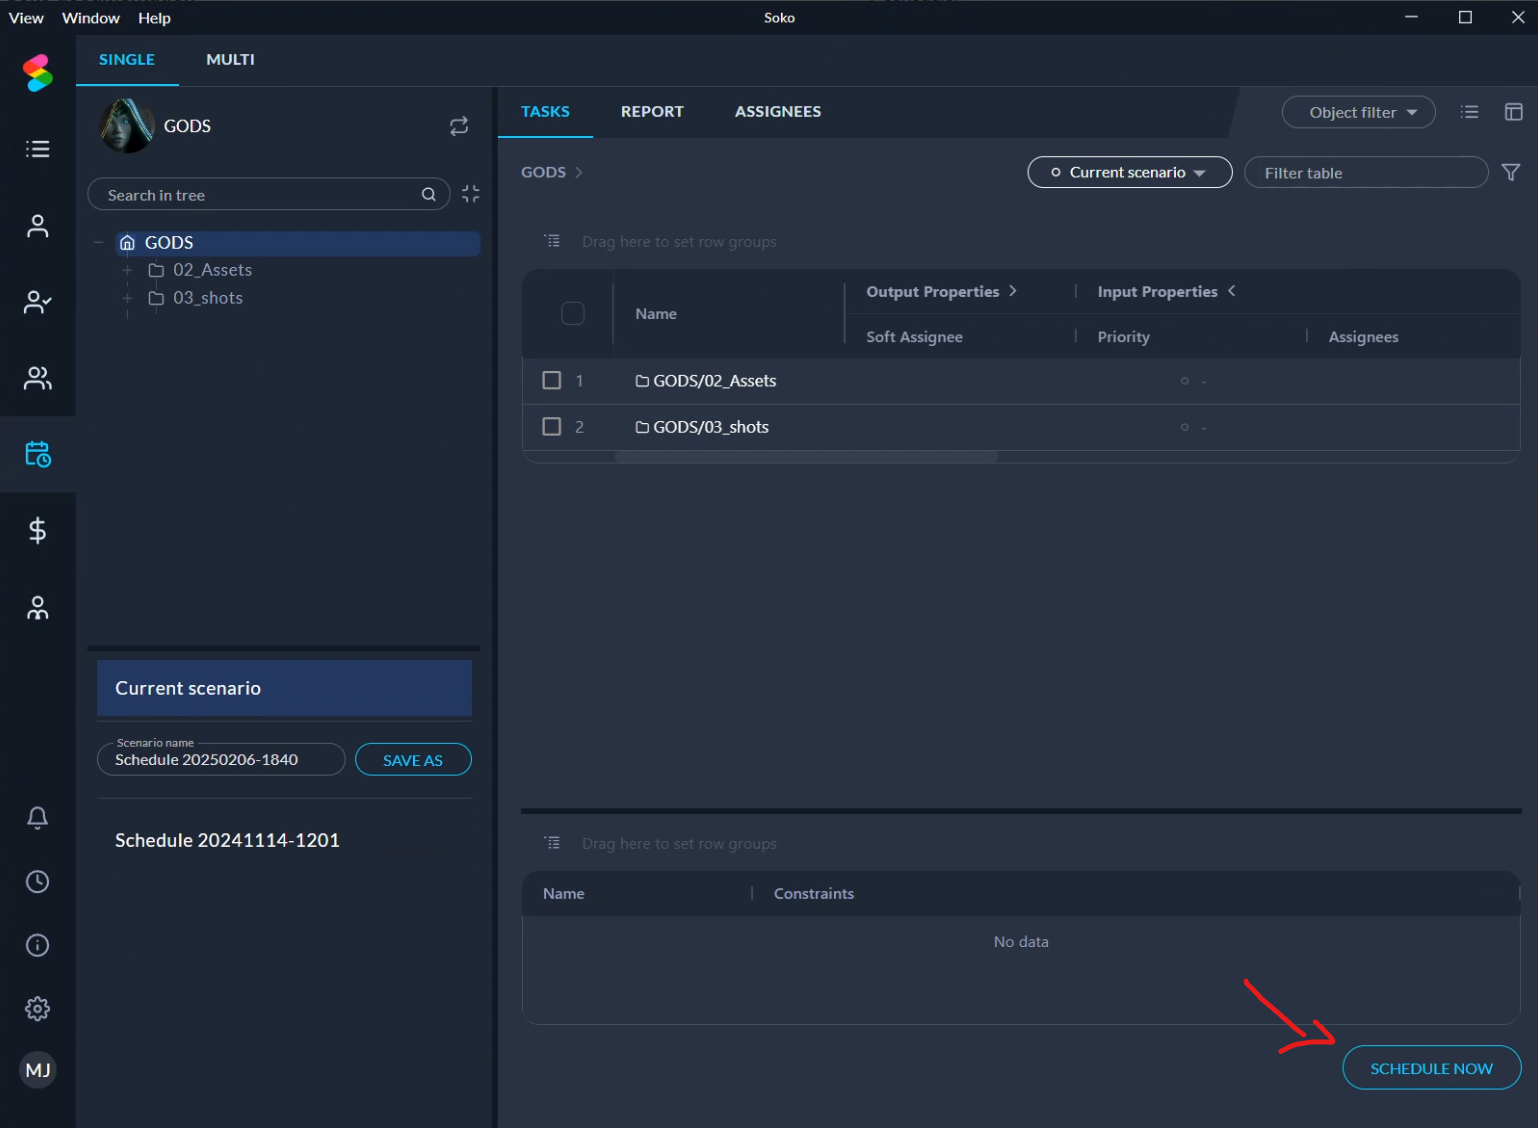Click the upper row groups icon
Image resolution: width=1538 pixels, height=1128 pixels.
pos(552,241)
